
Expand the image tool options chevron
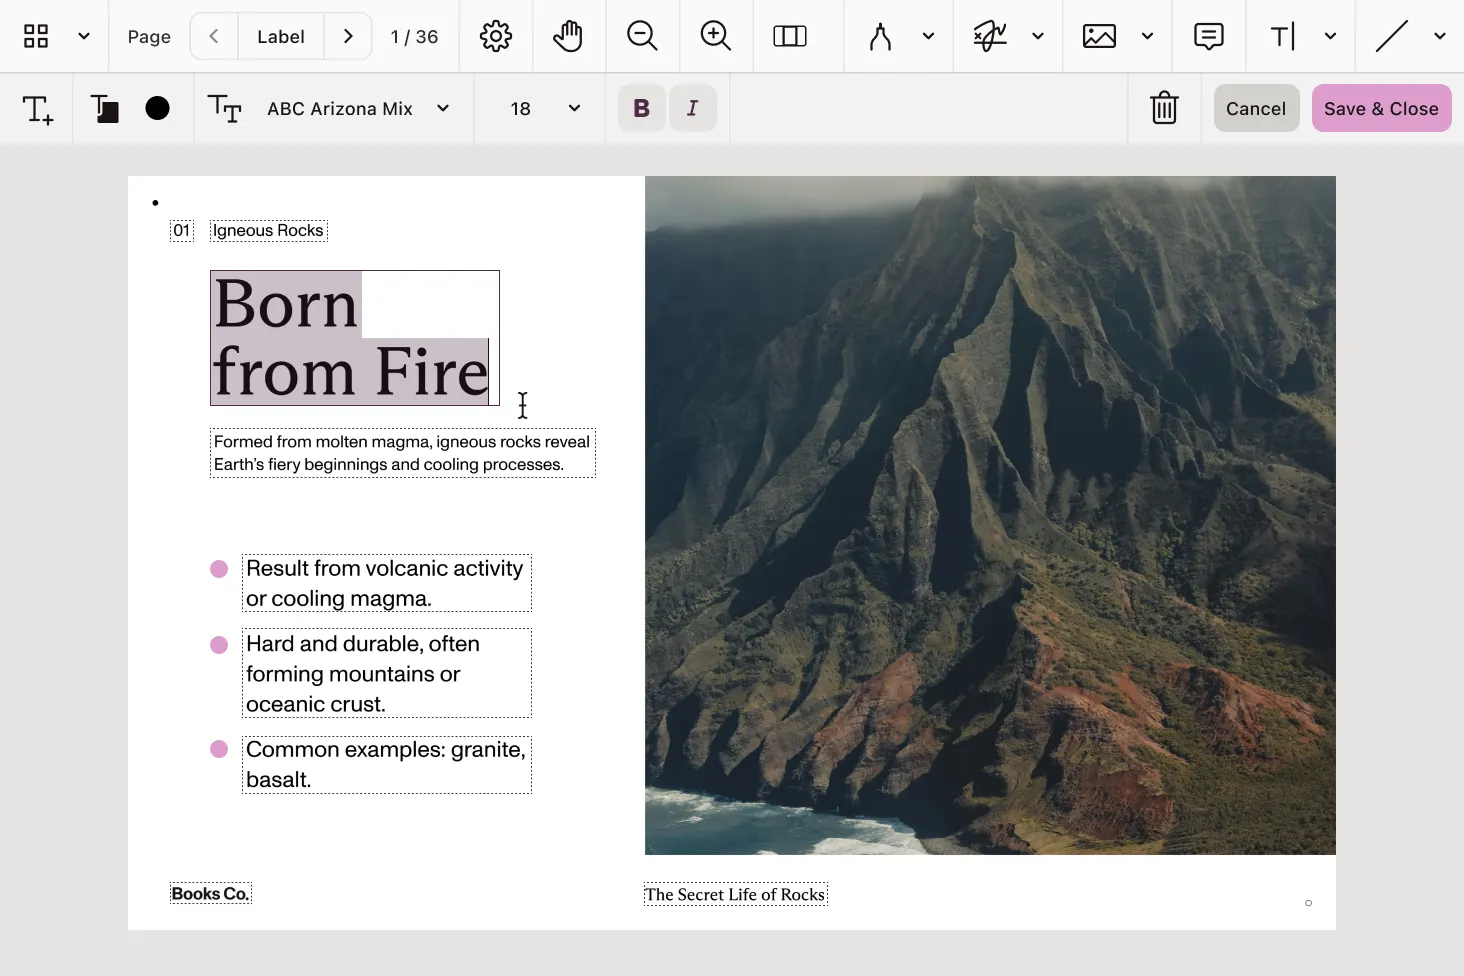[1147, 36]
